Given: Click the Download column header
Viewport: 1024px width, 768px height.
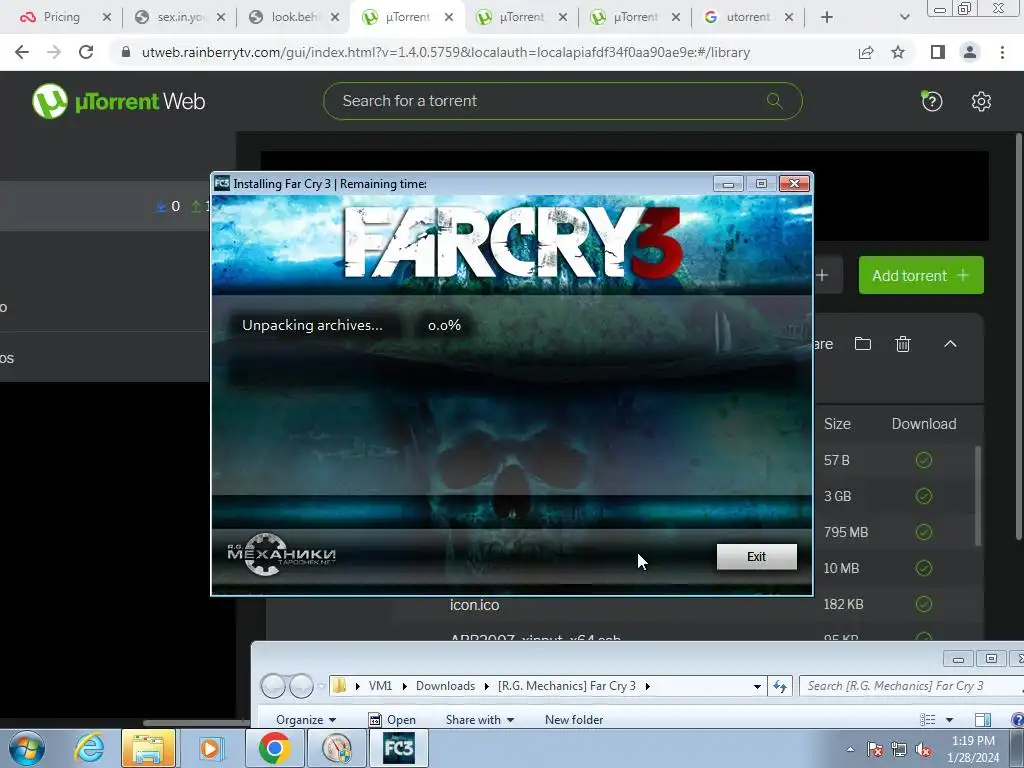Looking at the screenshot, I should coord(923,424).
